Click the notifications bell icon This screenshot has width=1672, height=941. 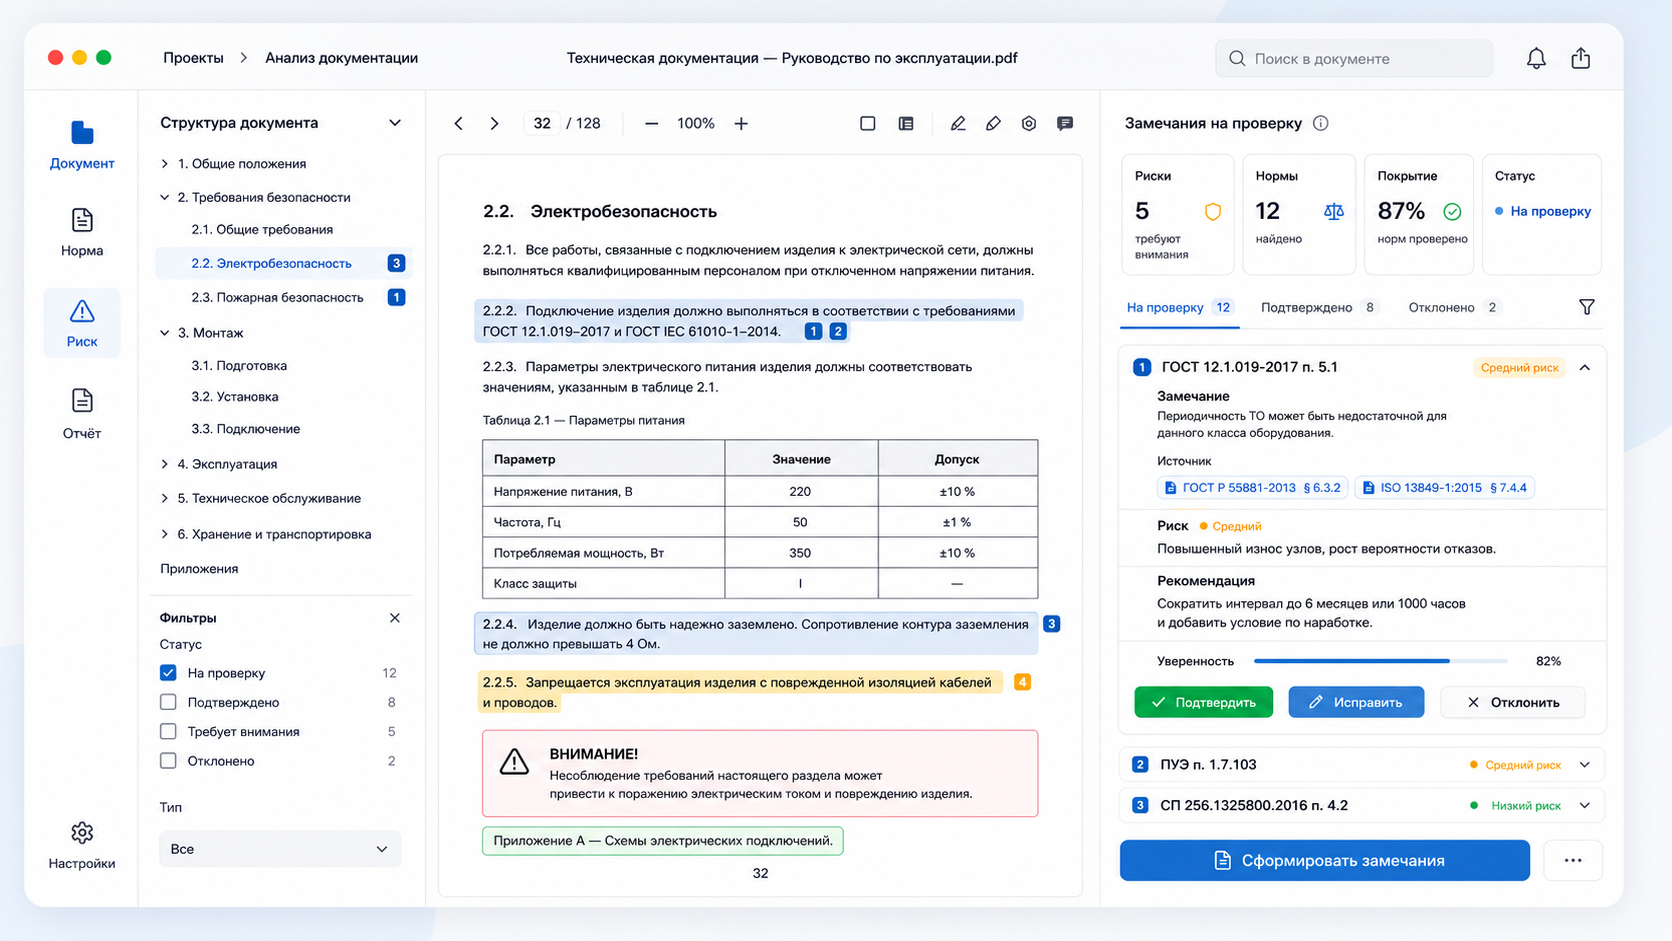1536,58
